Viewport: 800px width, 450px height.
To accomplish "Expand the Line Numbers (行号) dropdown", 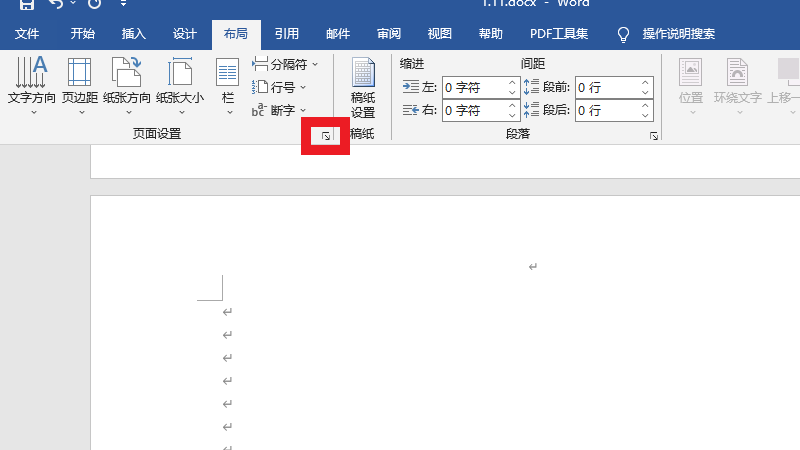I will click(281, 87).
